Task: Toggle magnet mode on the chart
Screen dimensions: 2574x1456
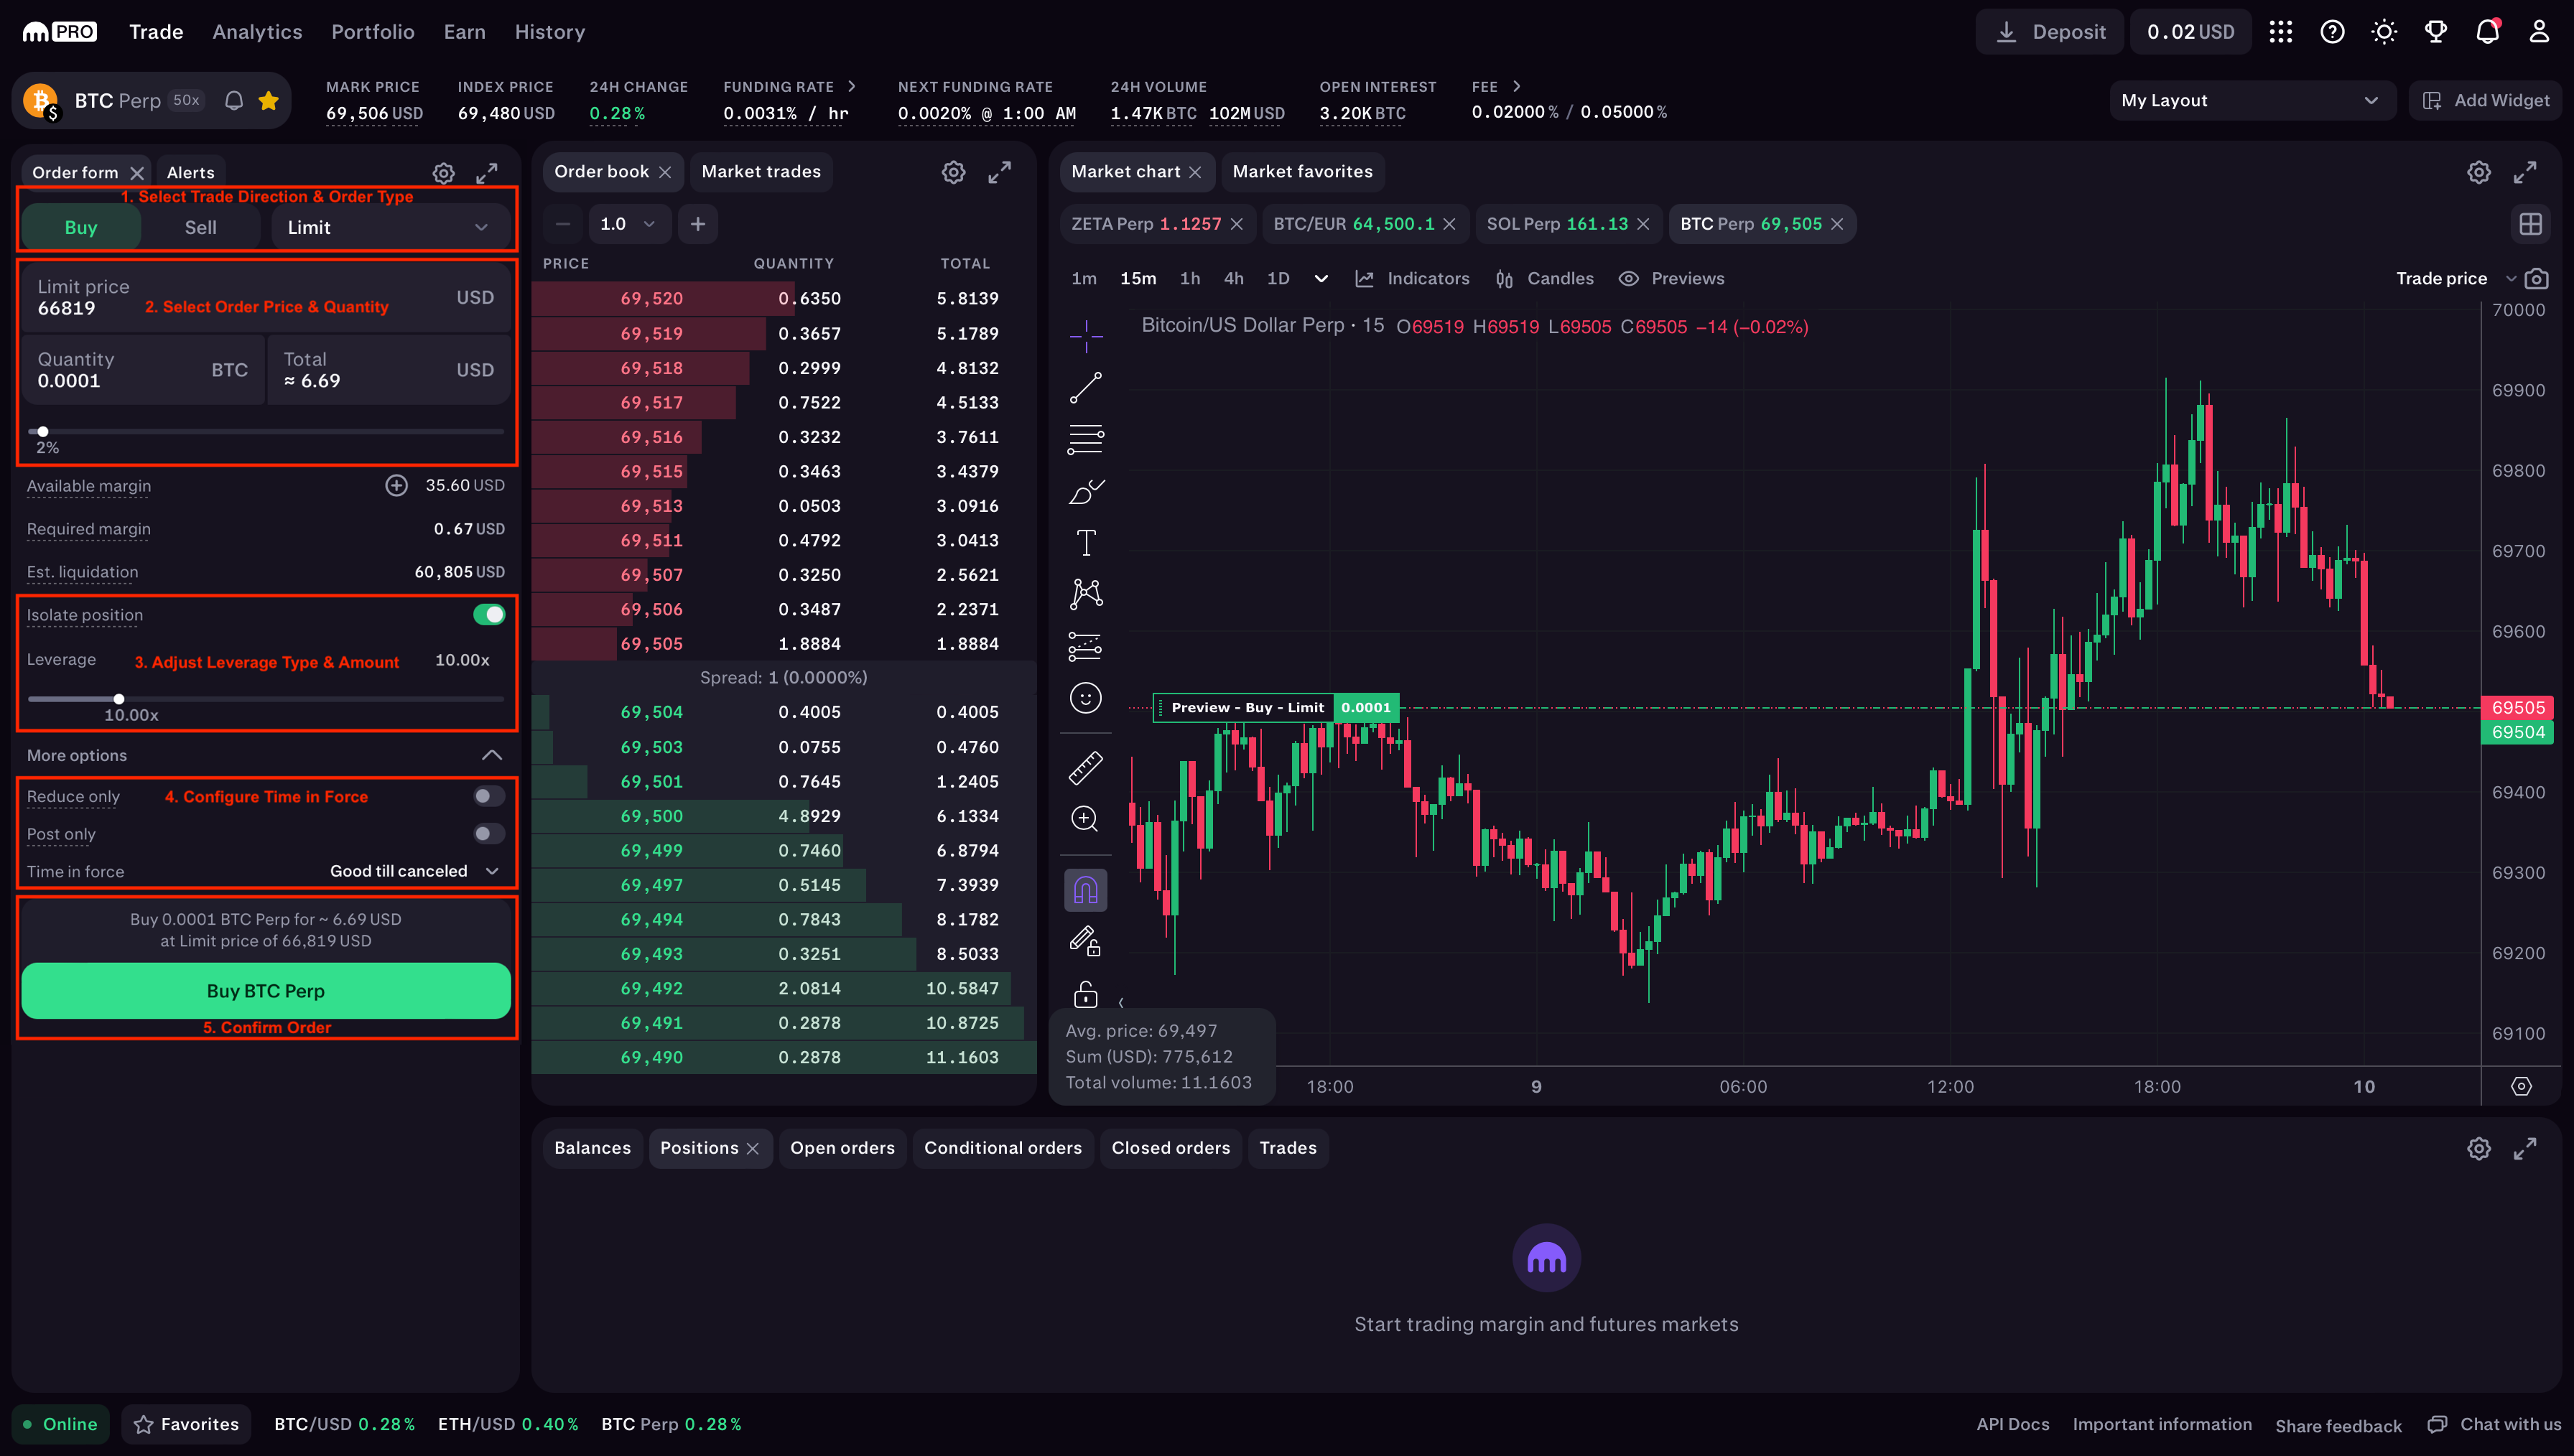Action: point(1085,890)
